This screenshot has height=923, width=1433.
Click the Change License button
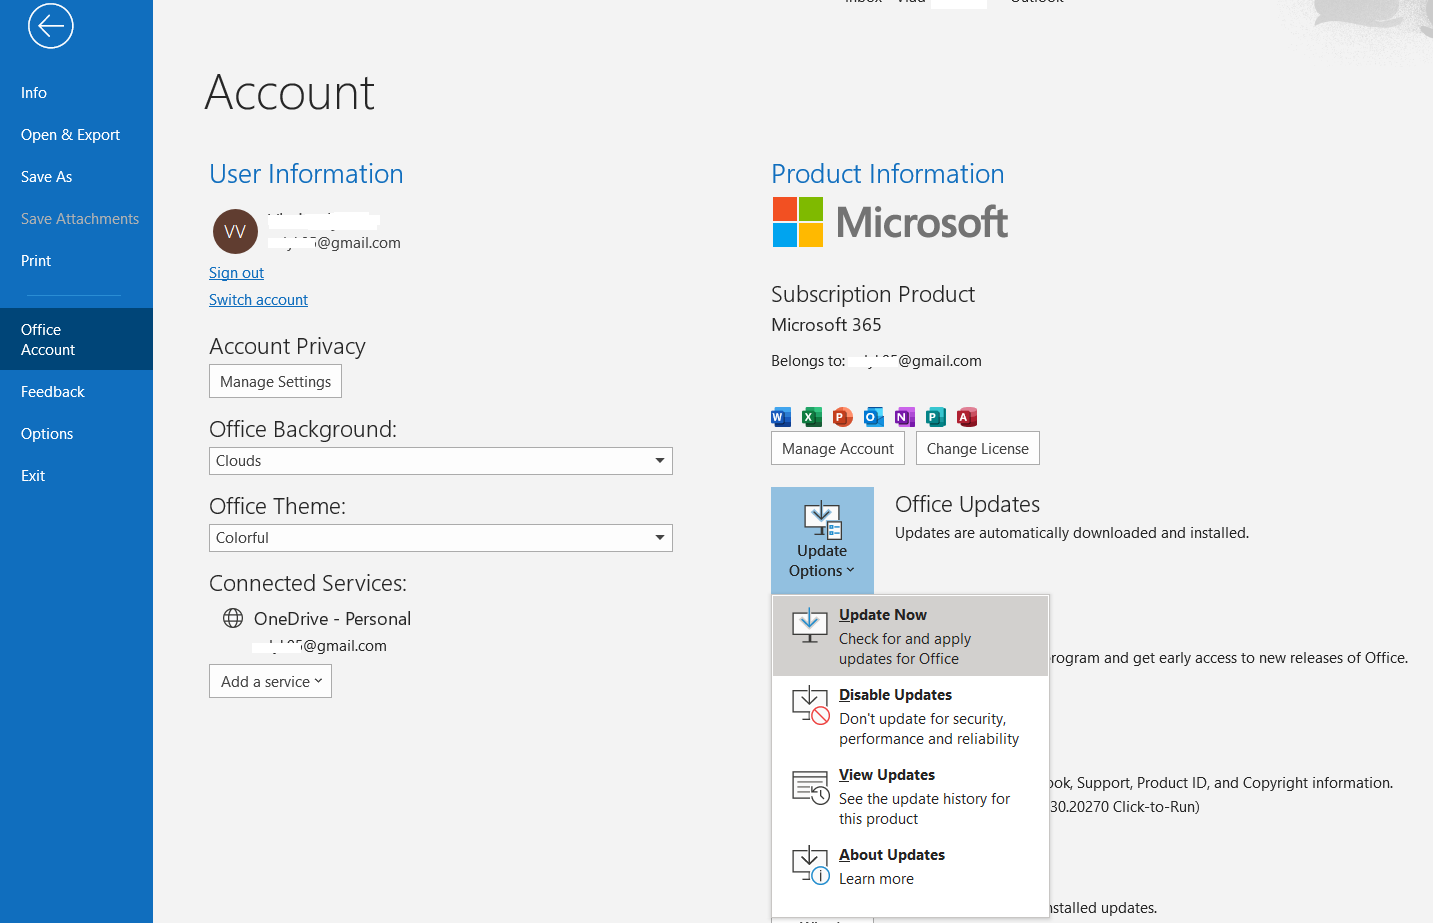(978, 448)
